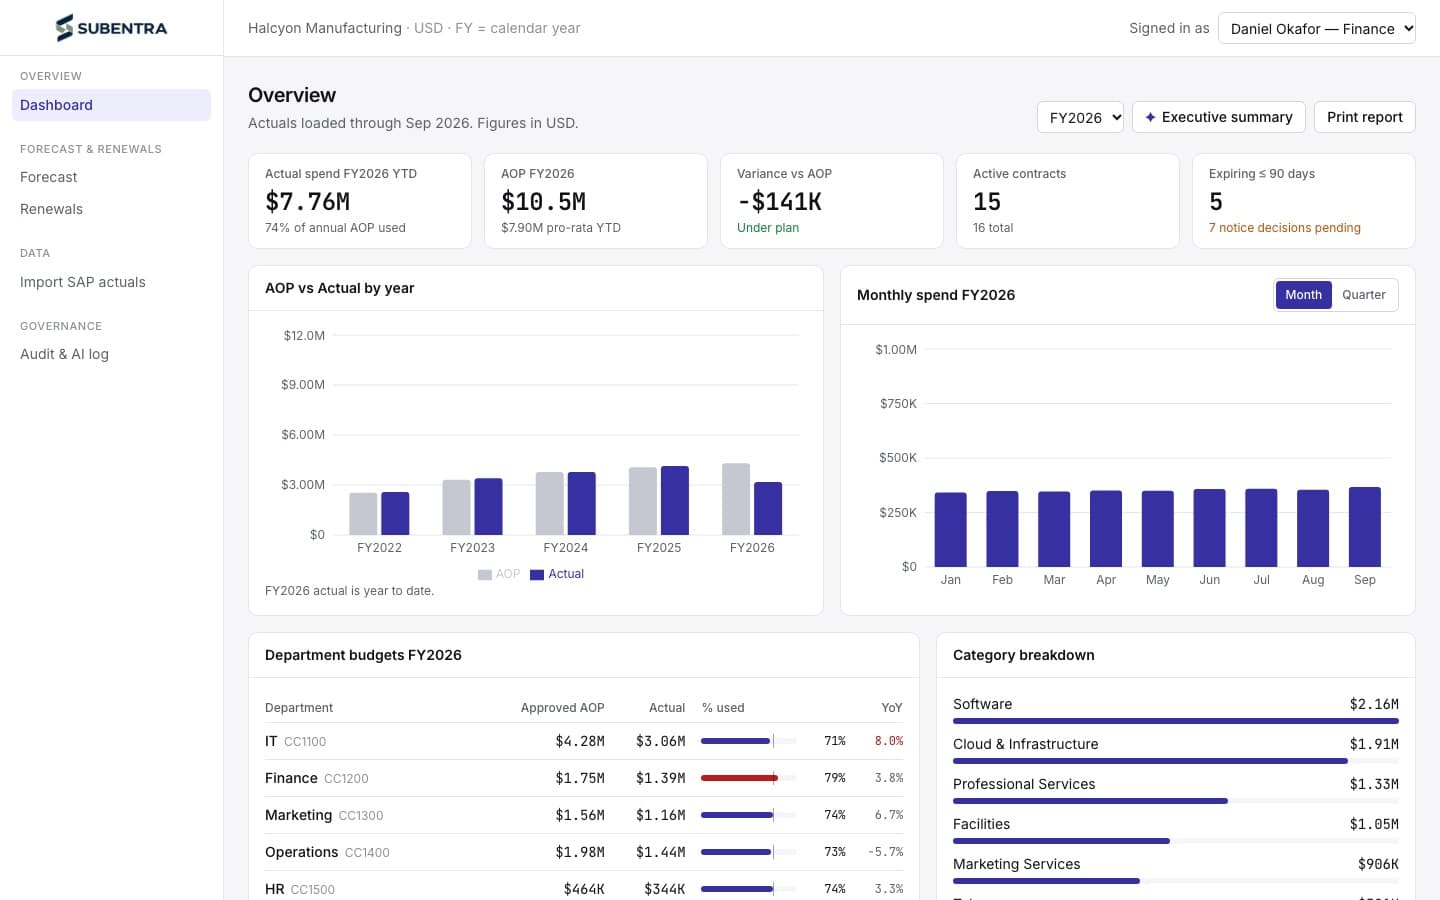This screenshot has width=1440, height=900.
Task: Click the IT department usage progress bar
Action: click(748, 741)
